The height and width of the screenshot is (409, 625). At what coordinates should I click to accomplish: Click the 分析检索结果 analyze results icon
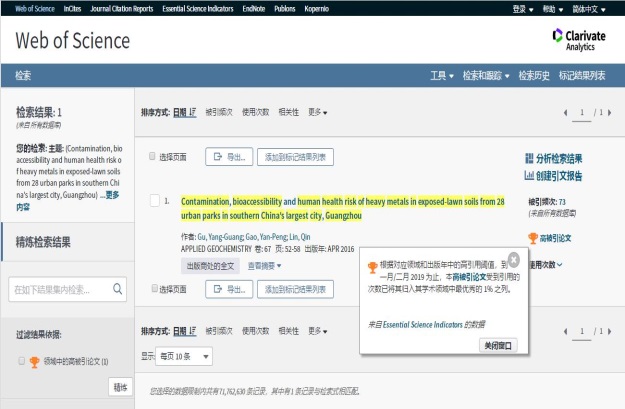coord(529,158)
